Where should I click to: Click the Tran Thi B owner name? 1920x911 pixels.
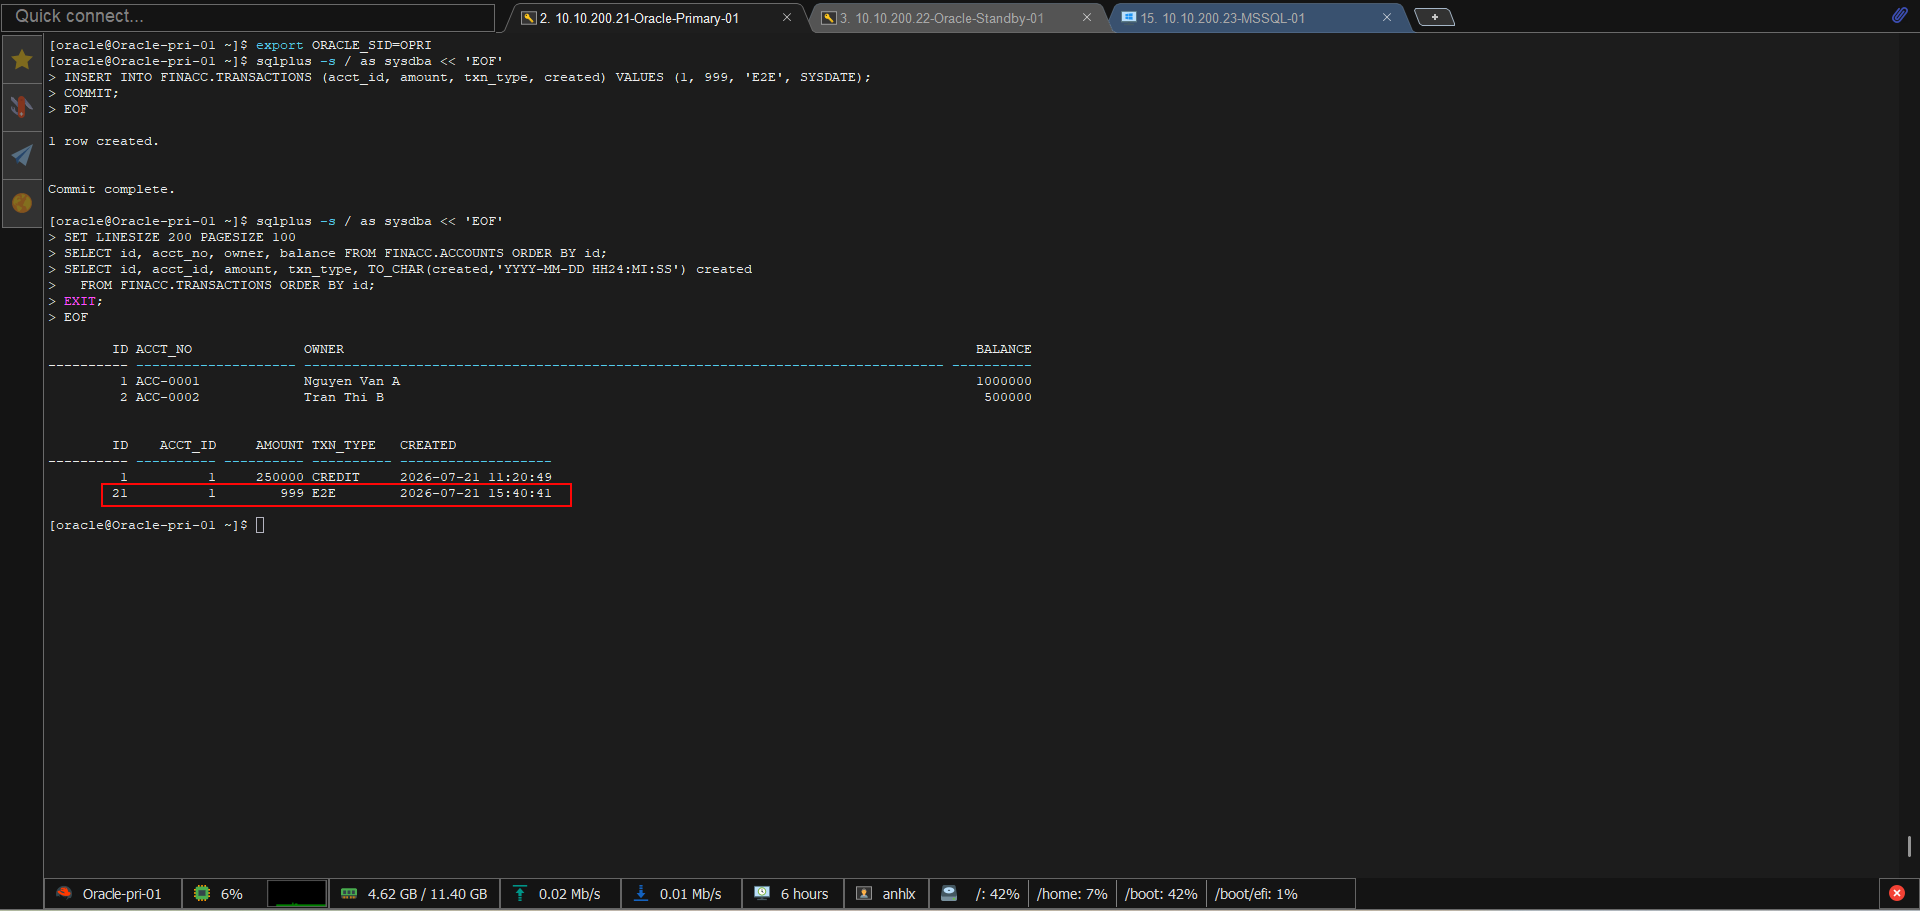pos(344,397)
